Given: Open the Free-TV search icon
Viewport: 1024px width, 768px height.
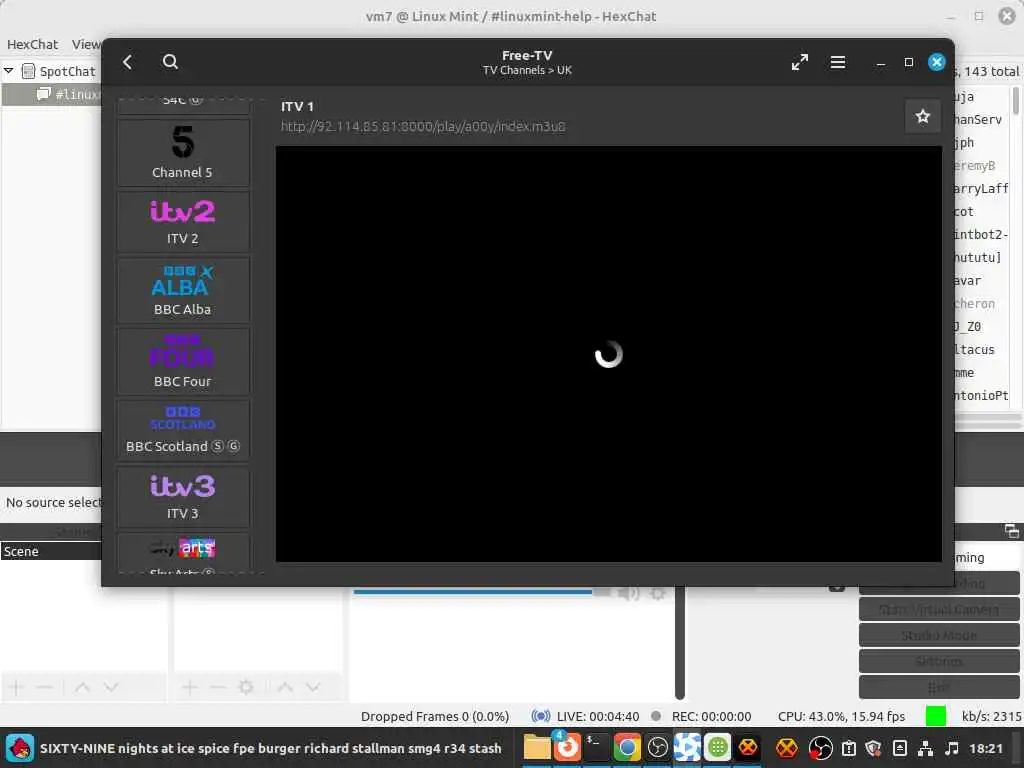Looking at the screenshot, I should tap(170, 62).
